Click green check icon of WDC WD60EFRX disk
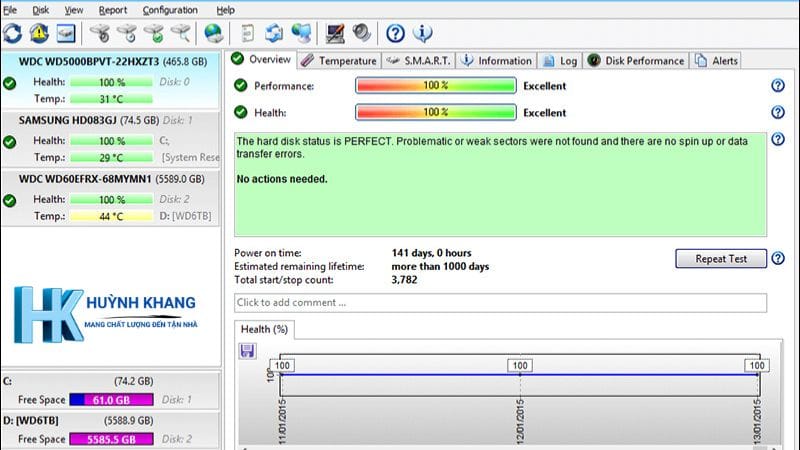Viewport: 800px width, 450px height. (9, 201)
